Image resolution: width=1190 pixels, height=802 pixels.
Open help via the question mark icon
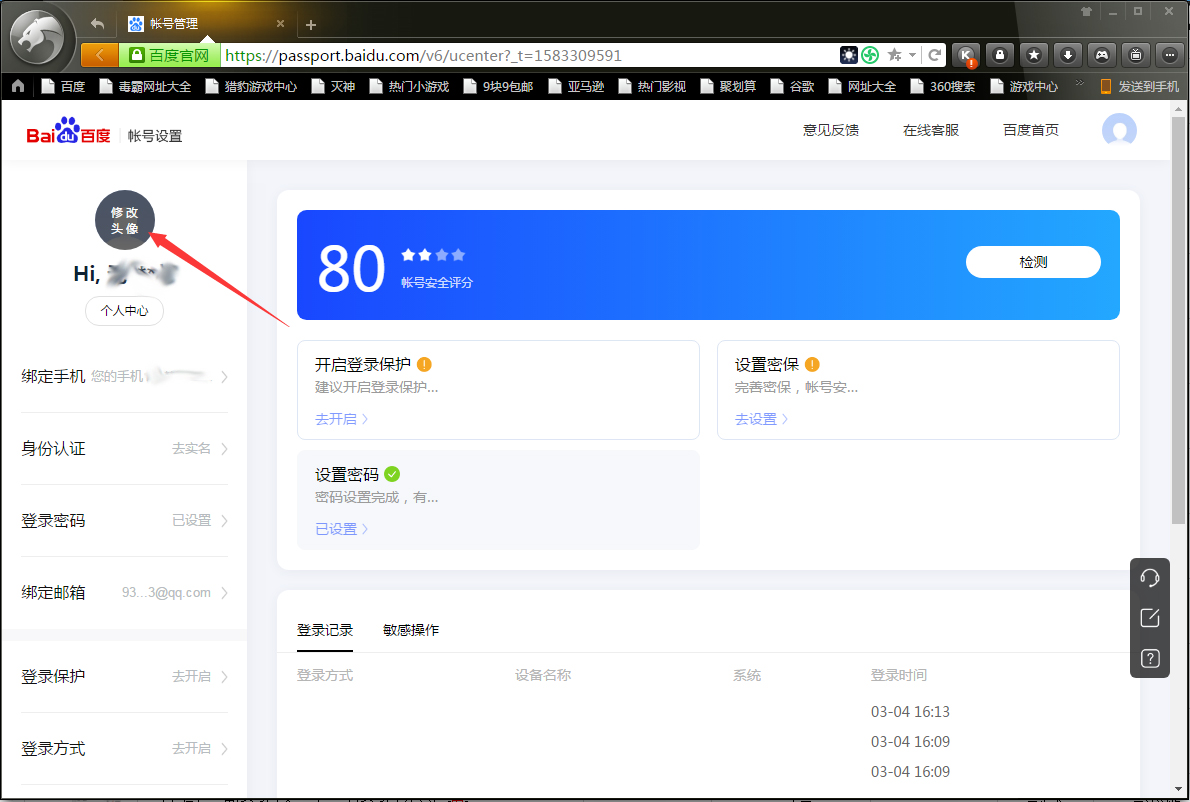tap(1149, 658)
